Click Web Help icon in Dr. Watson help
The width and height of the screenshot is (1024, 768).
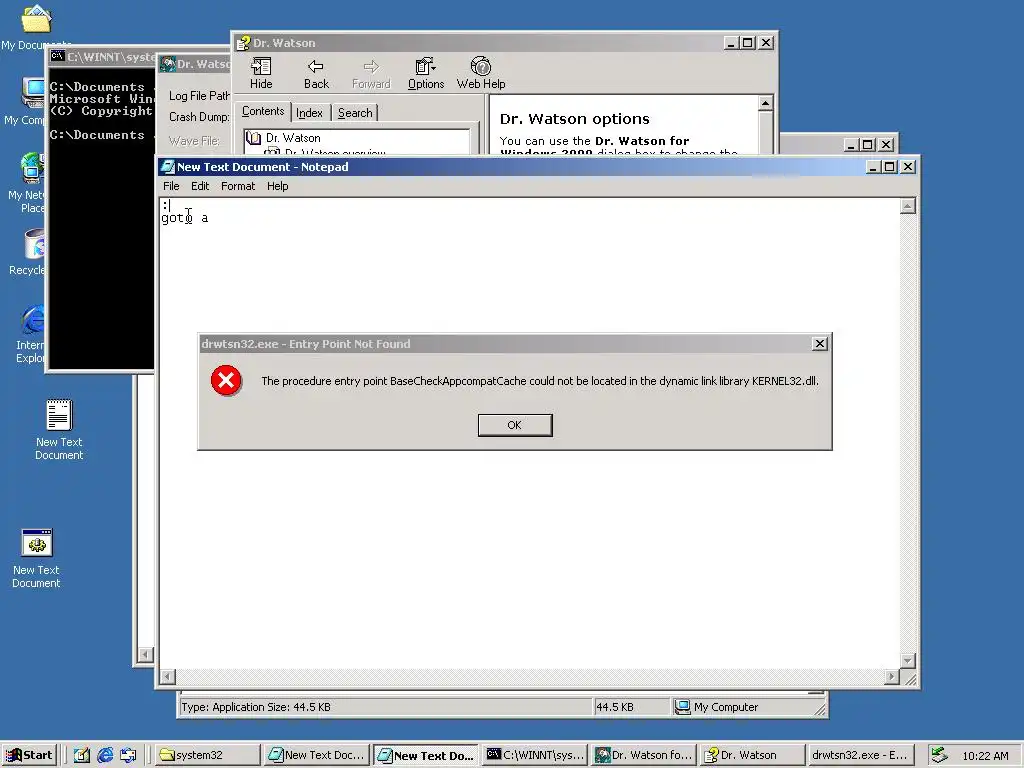(x=481, y=73)
